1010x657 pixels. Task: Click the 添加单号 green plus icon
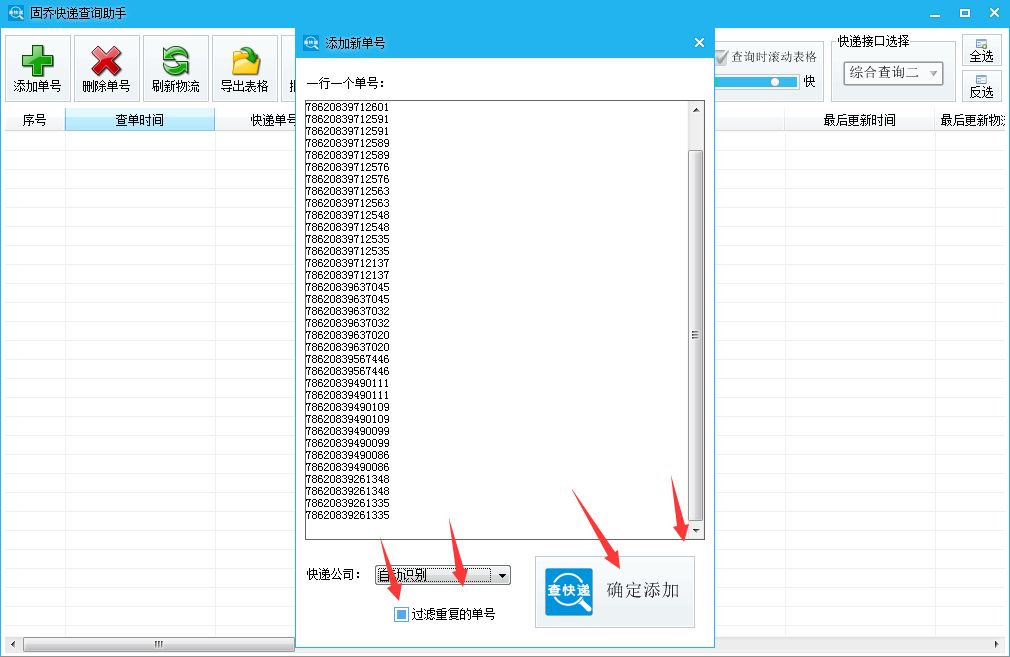click(x=37, y=61)
